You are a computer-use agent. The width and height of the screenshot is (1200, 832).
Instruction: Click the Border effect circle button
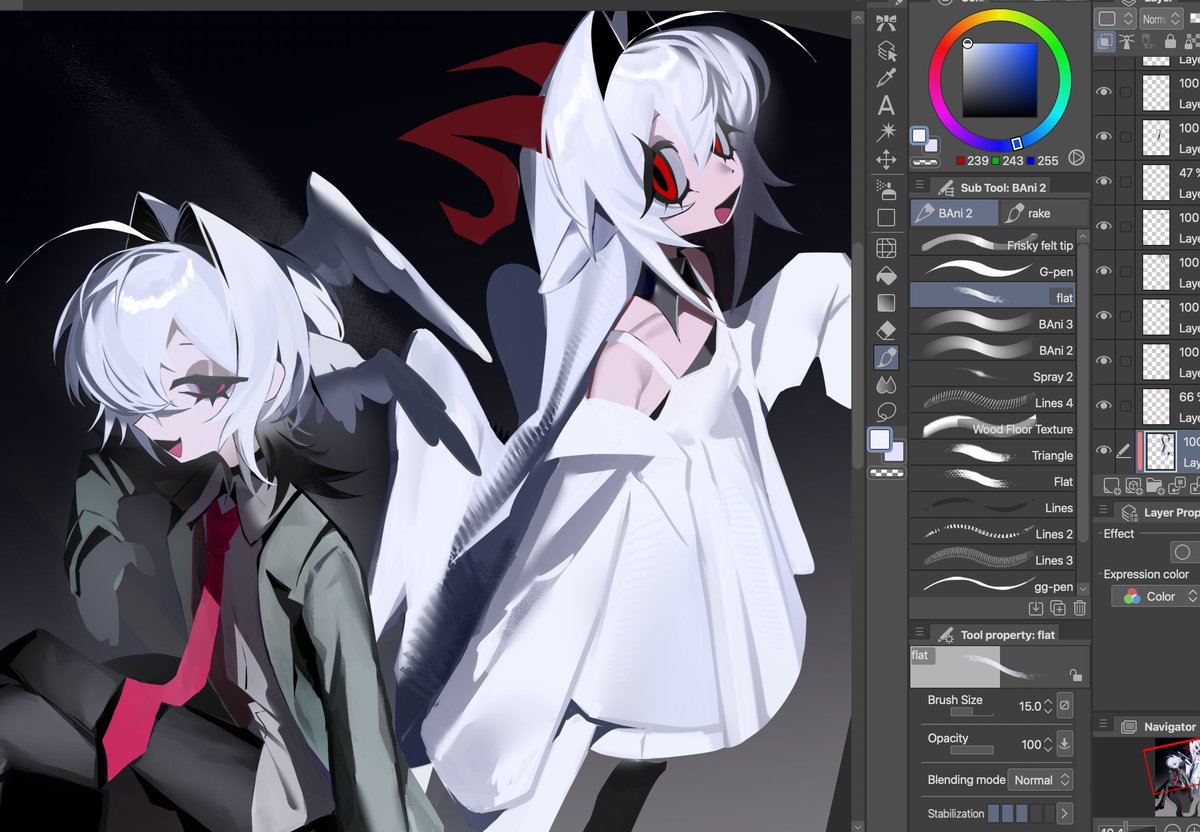(1183, 552)
